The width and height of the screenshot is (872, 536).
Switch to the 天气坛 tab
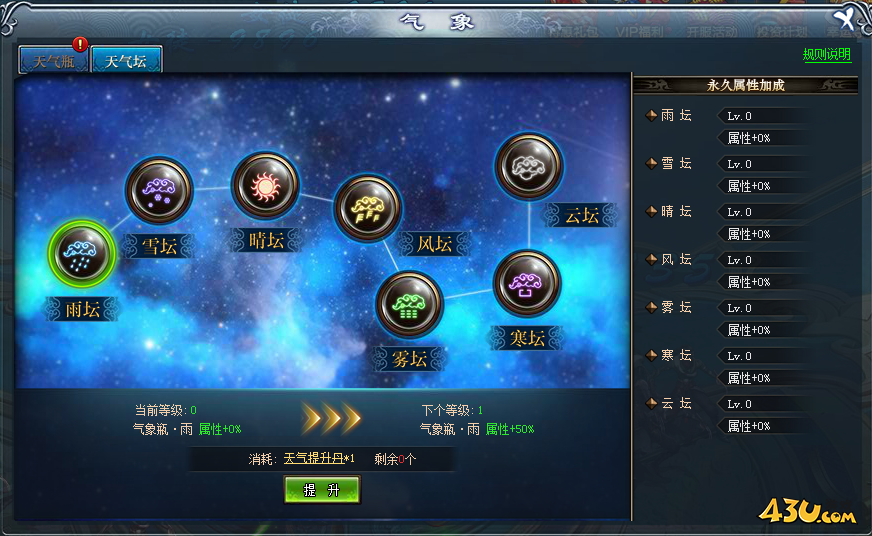pos(126,61)
